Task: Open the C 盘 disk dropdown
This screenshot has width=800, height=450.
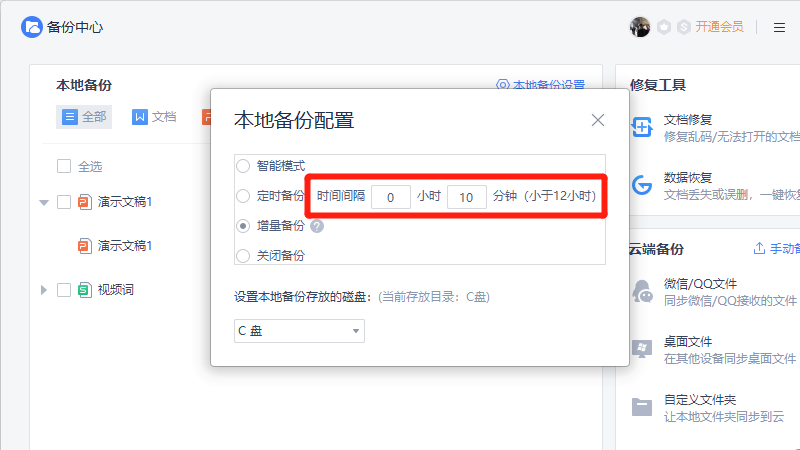Action: (299, 331)
